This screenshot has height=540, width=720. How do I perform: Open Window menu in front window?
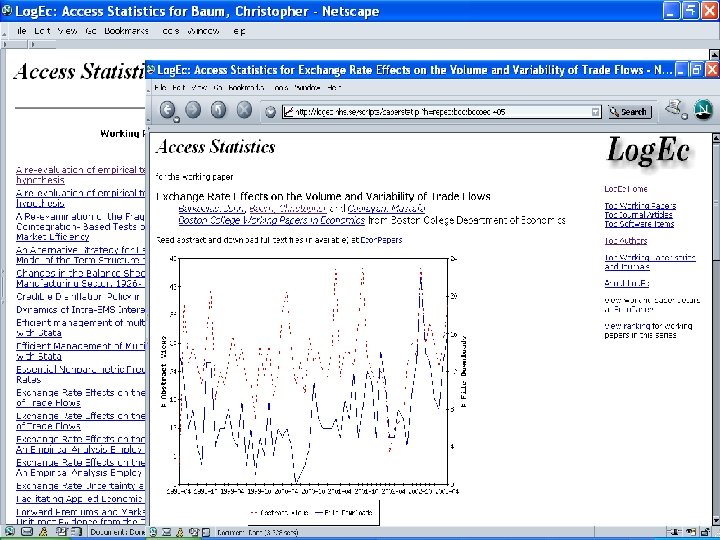point(307,87)
